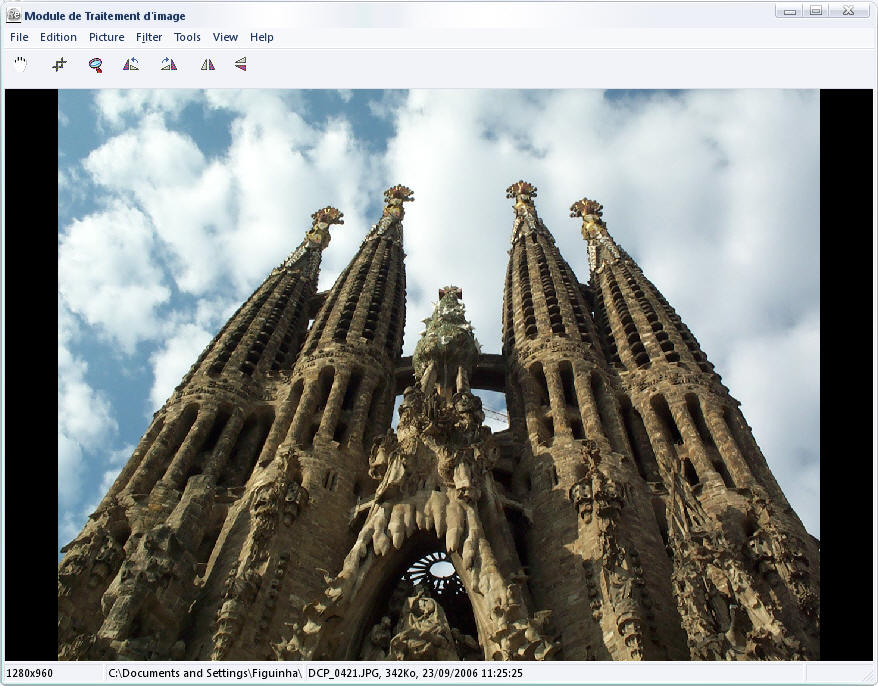Flip the picture horizontally

[x=208, y=65]
